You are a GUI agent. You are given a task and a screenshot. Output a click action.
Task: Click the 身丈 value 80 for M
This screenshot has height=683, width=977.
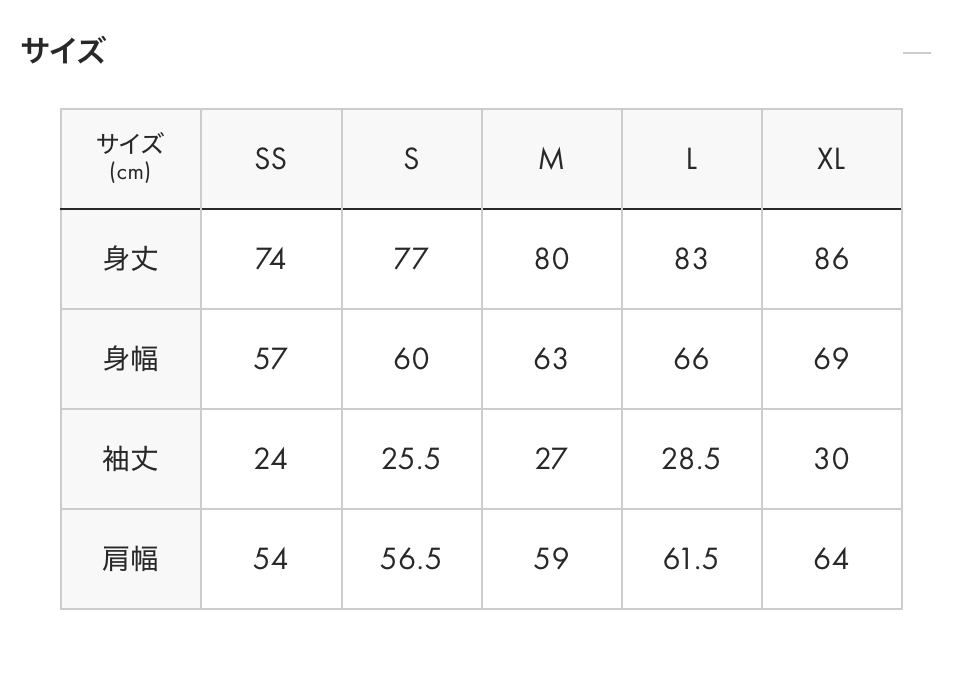pyautogui.click(x=551, y=259)
